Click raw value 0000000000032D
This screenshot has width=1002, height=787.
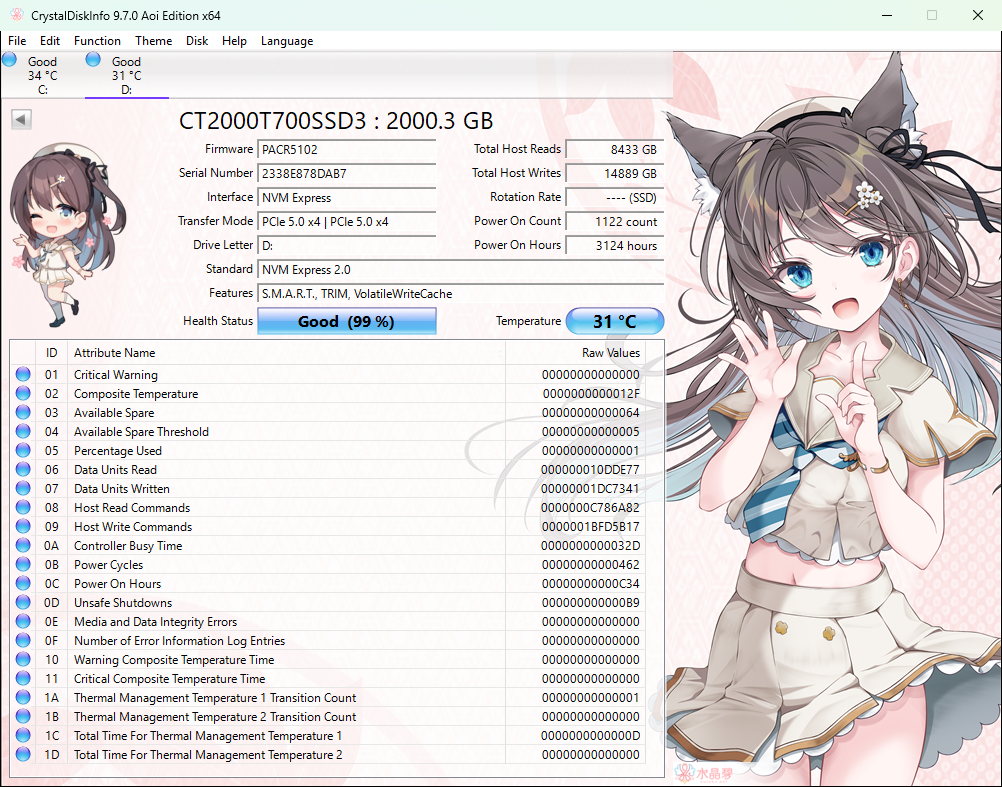pos(590,546)
